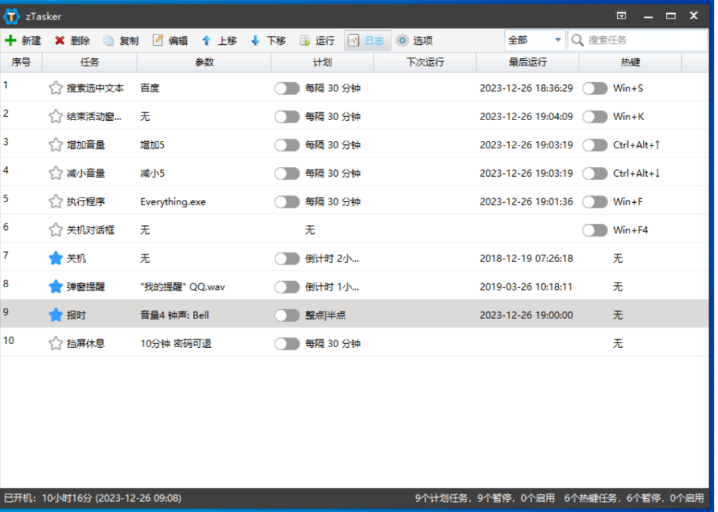Image resolution: width=718 pixels, height=512 pixels.
Task: Star the 搜索选中文本 task
Action: pyautogui.click(x=56, y=88)
